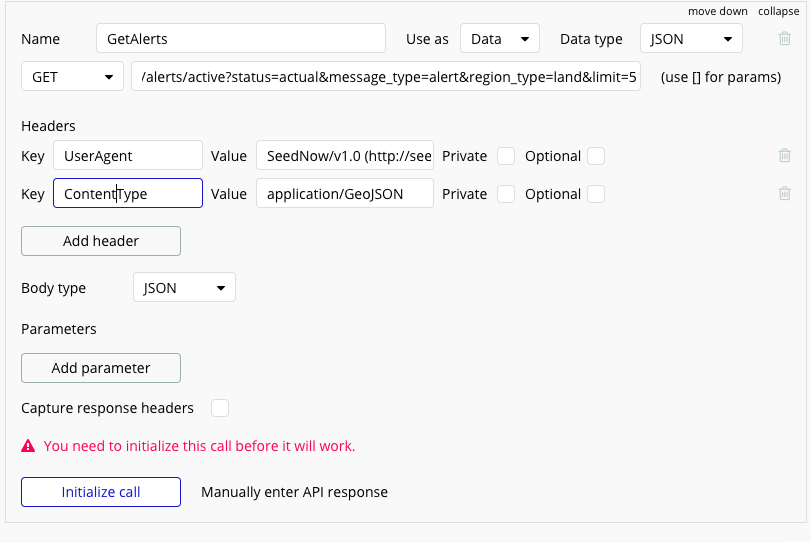This screenshot has width=811, height=542.
Task: Delete the UserAgent header row
Action: click(x=785, y=155)
